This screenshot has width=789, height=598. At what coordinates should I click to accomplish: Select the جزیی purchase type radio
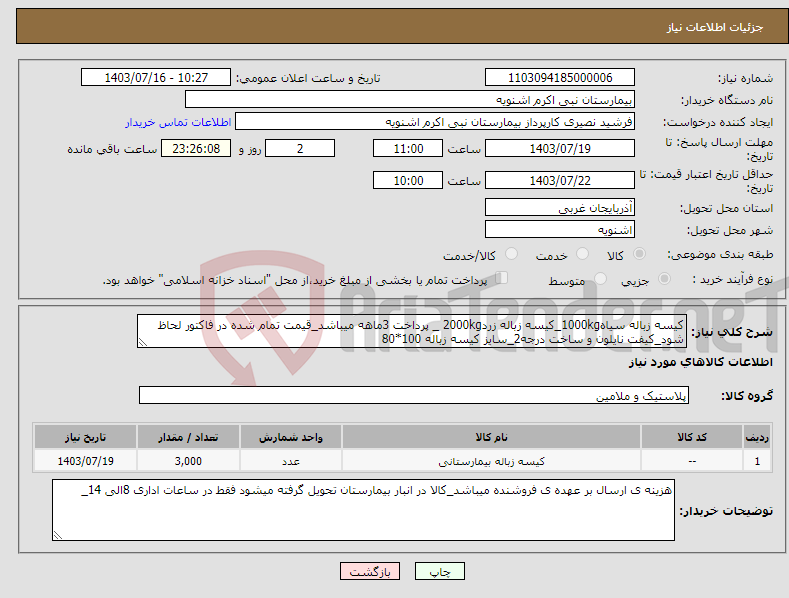pos(664,279)
